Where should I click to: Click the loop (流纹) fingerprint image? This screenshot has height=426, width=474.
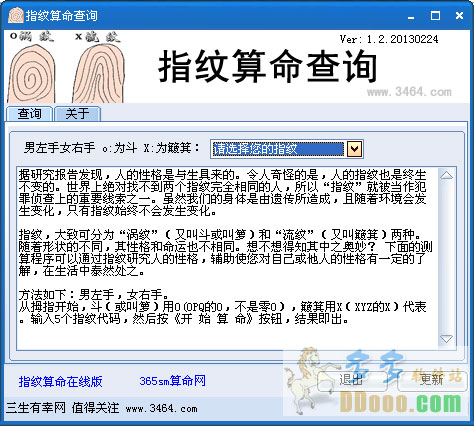98,73
